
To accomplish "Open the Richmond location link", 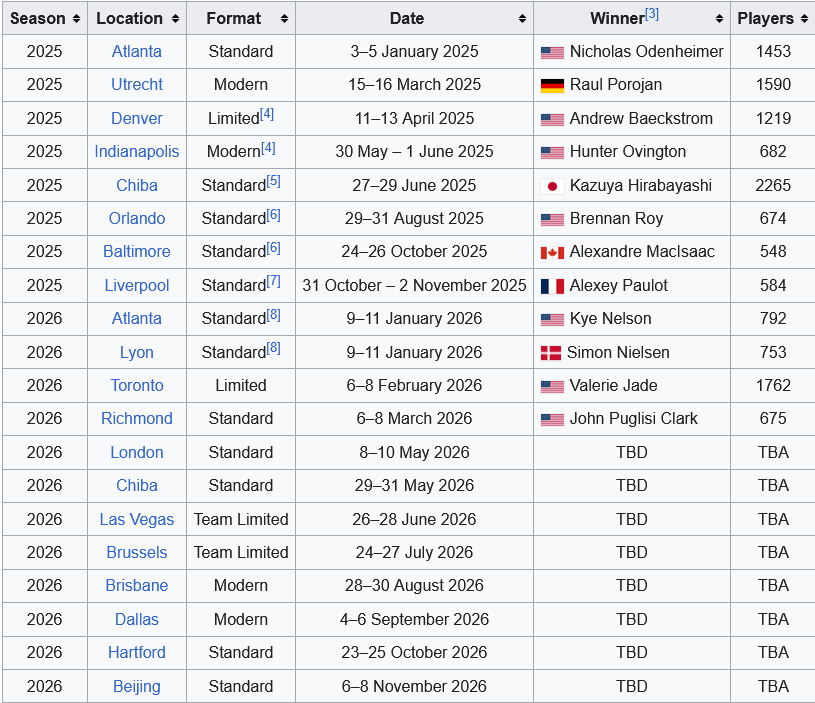I will (x=137, y=418).
